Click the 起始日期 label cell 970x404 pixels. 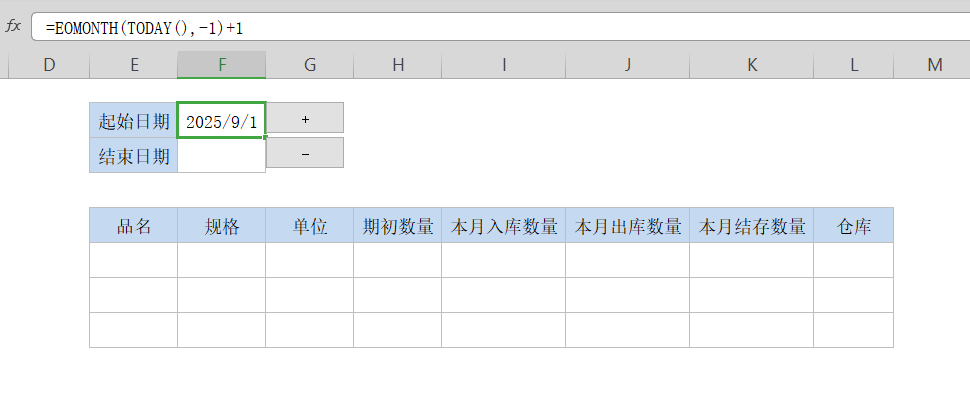134,120
